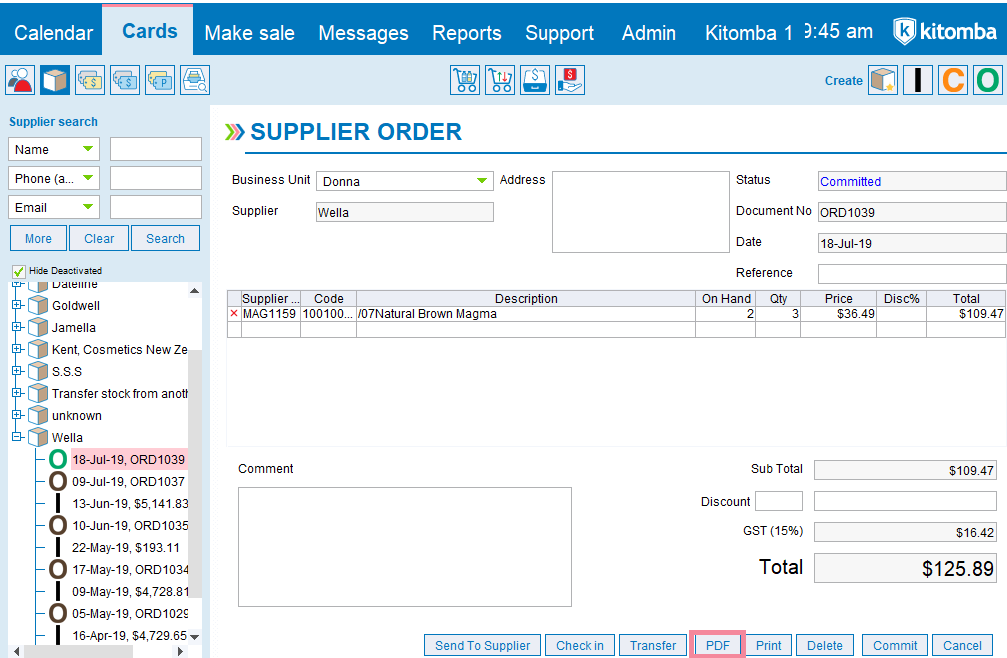
Task: Expand the unknown tree node
Action: pyautogui.click(x=17, y=415)
